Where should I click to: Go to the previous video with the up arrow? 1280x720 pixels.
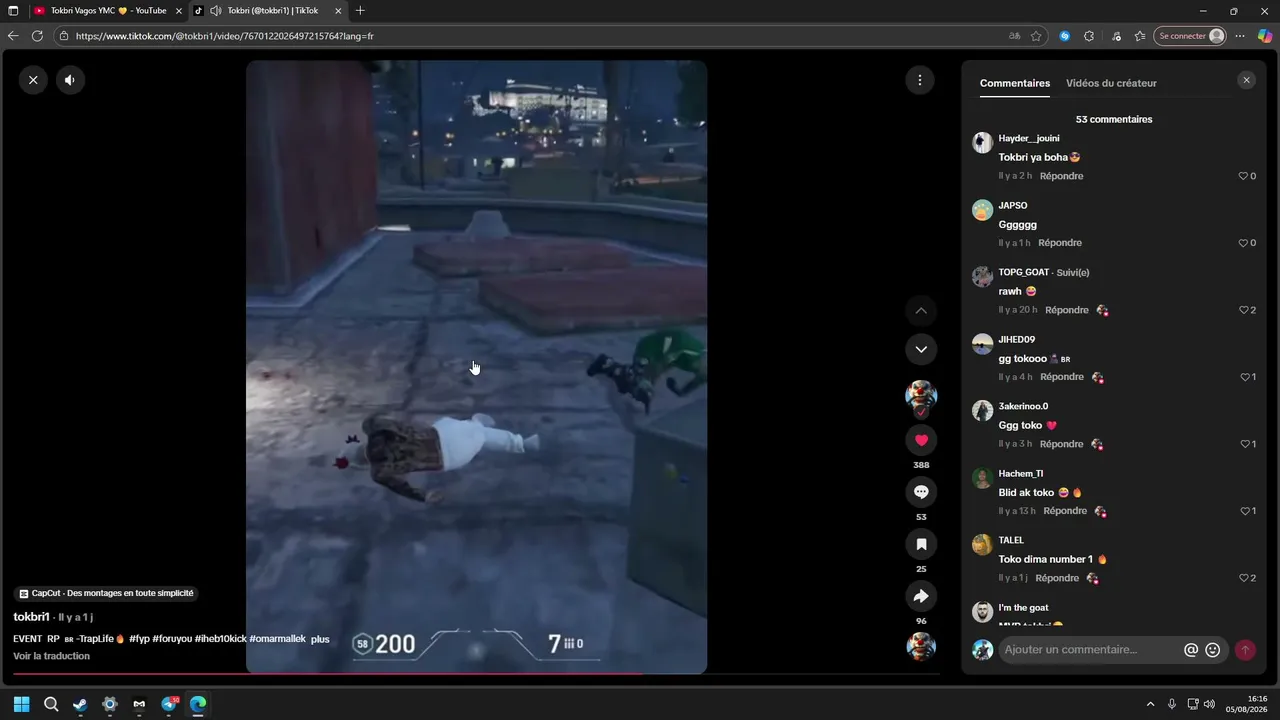[921, 311]
